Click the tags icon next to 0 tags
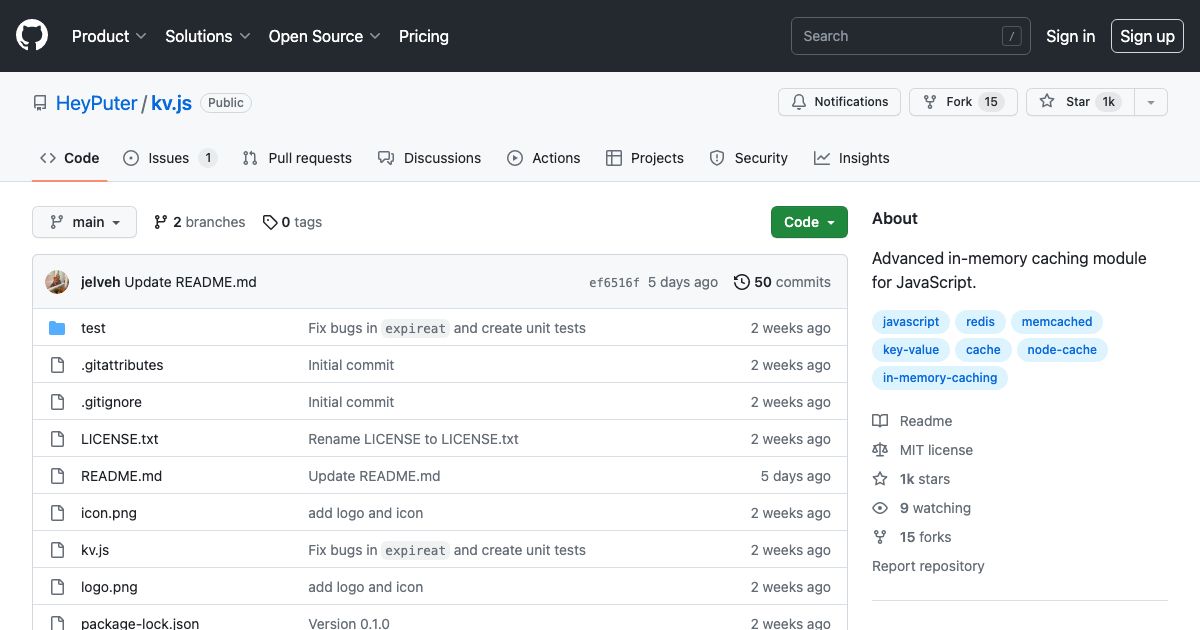The height and width of the screenshot is (630, 1200). coord(268,222)
